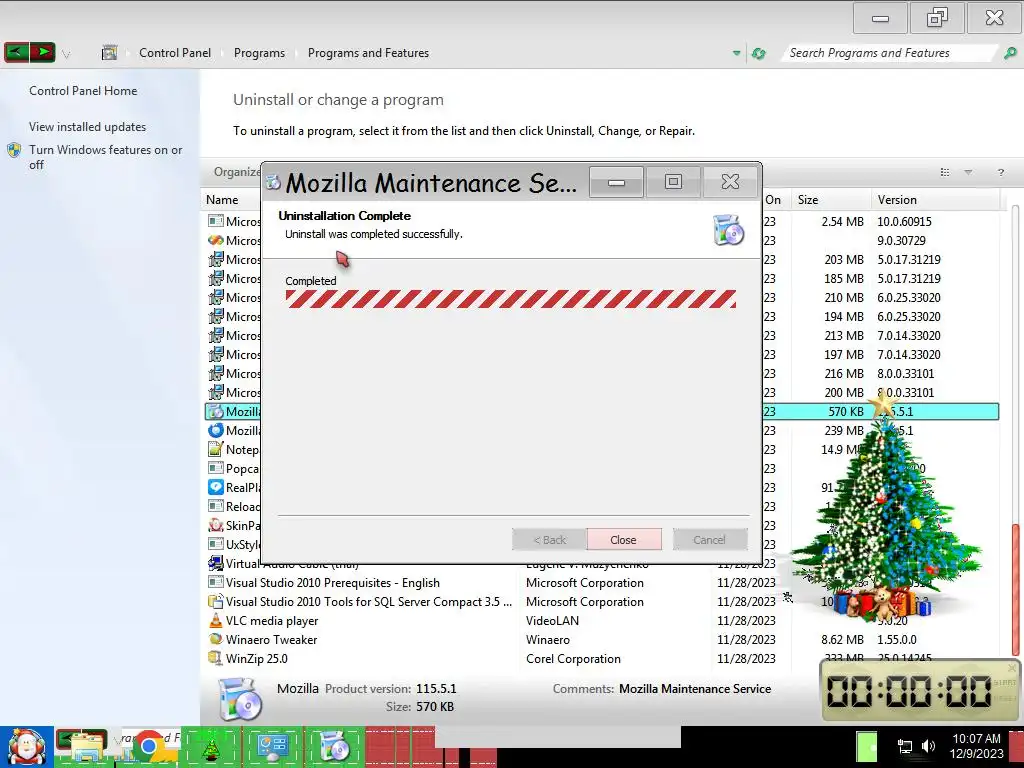1024x768 pixels.
Task: Open the volume speaker tray icon
Action: [x=928, y=746]
